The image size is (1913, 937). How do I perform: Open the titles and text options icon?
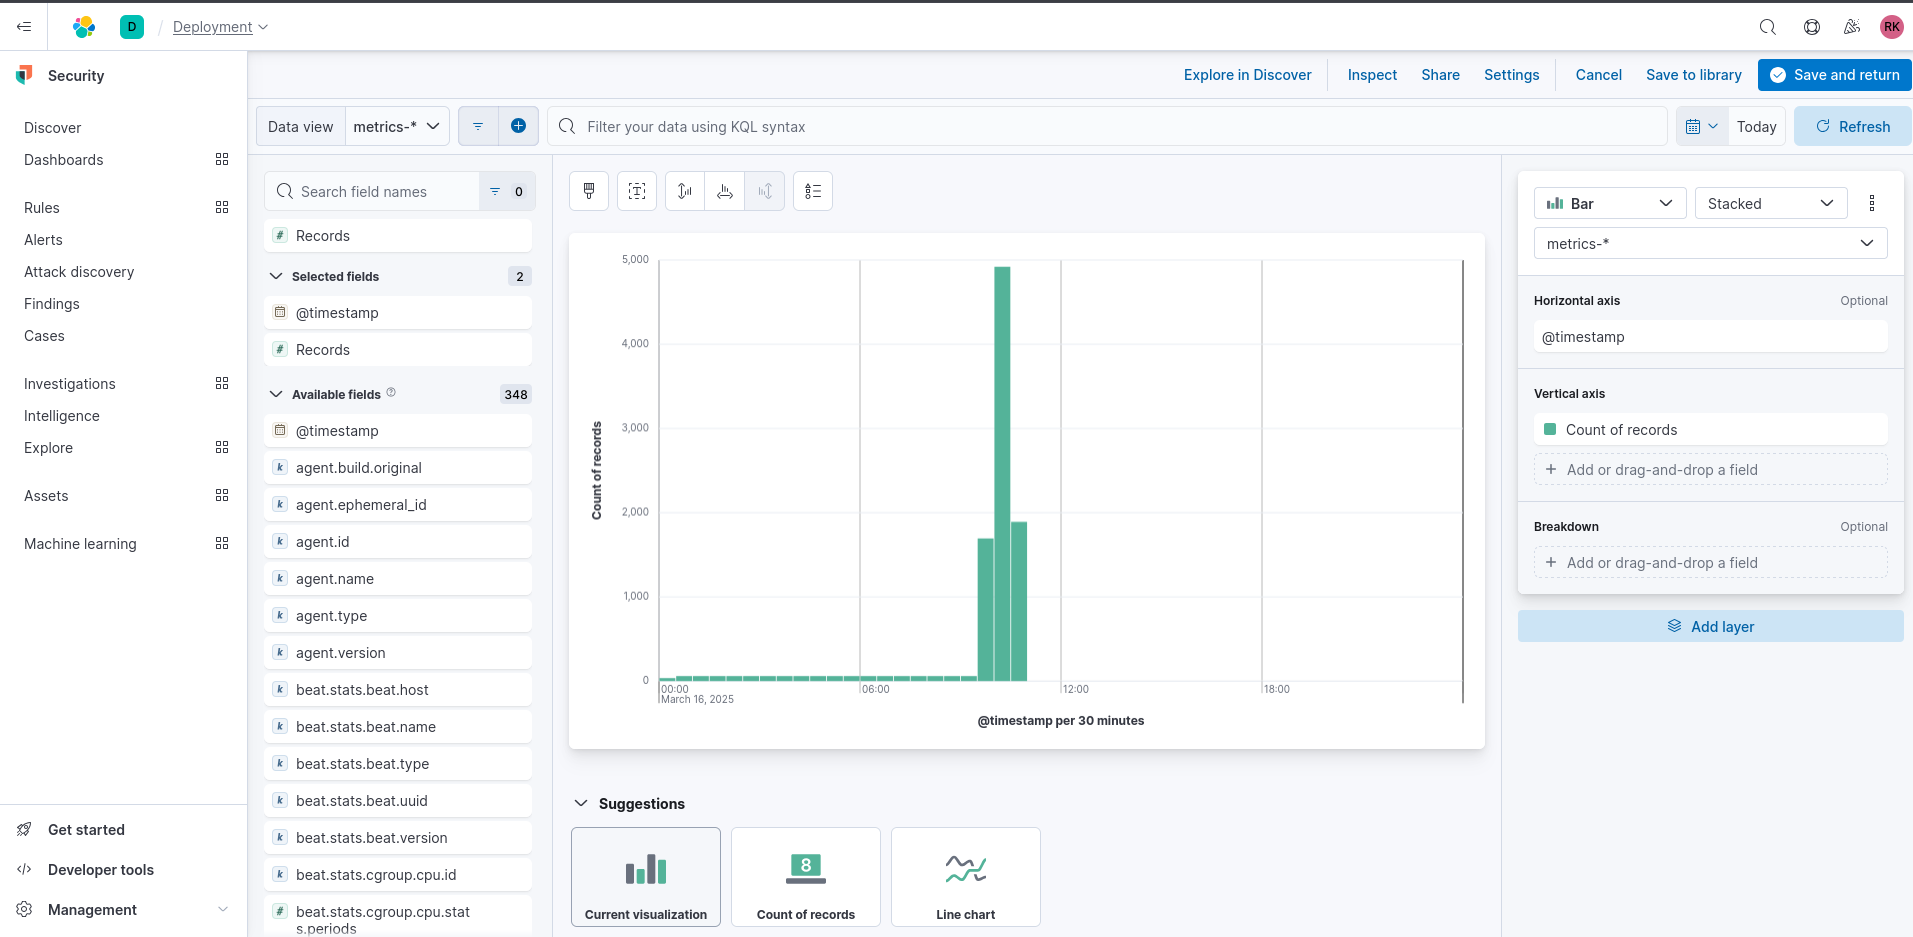point(637,191)
